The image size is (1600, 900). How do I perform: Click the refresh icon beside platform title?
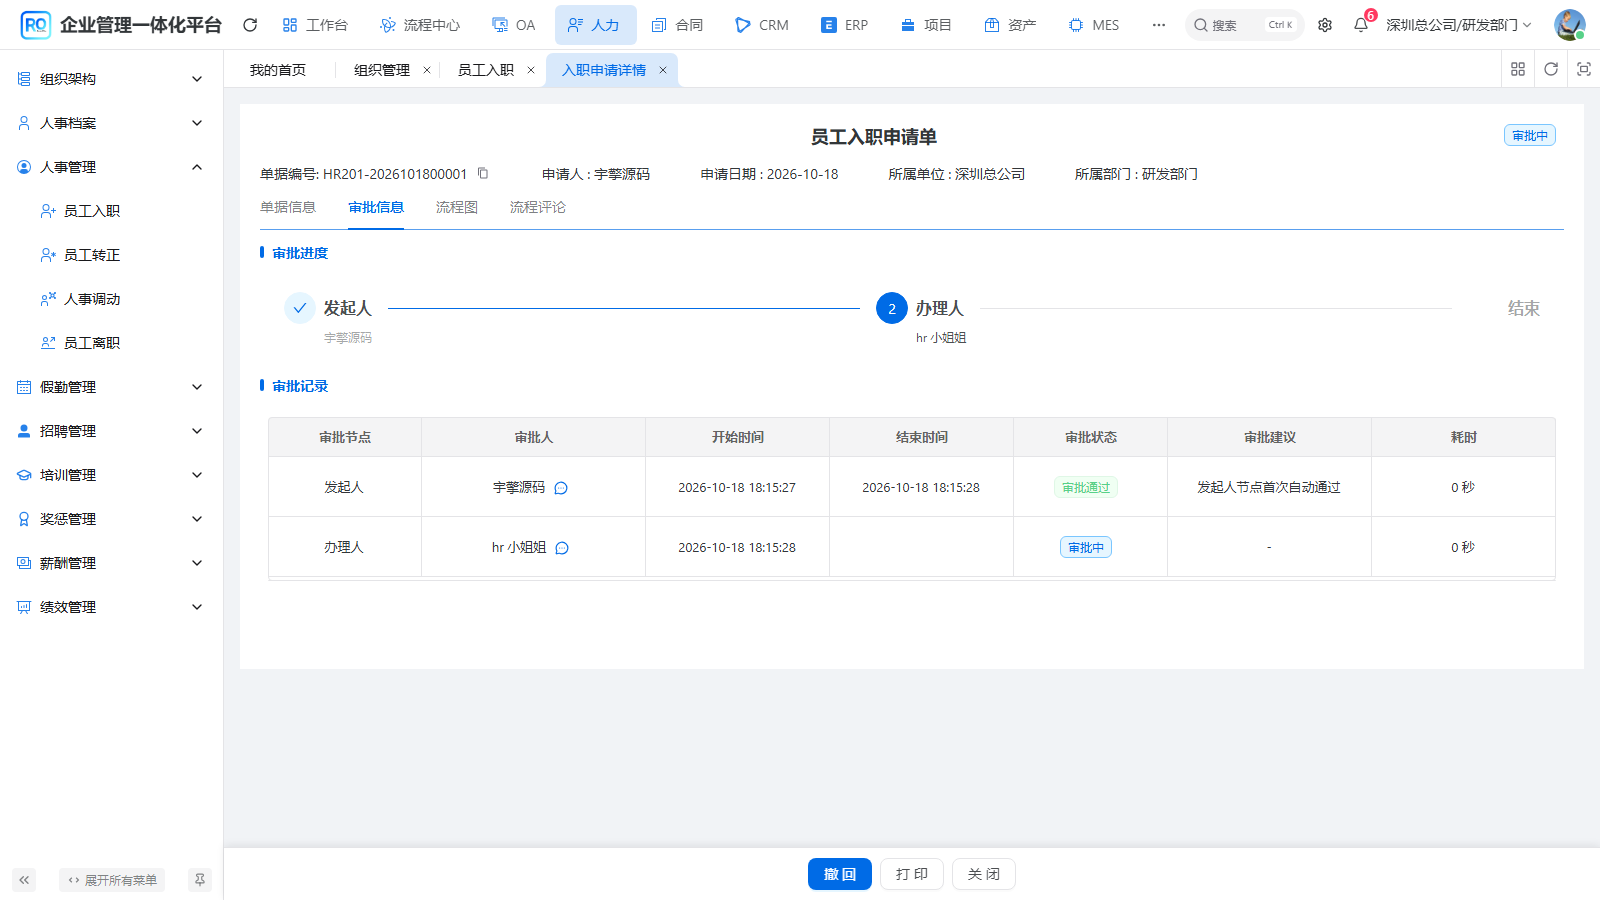(x=250, y=25)
